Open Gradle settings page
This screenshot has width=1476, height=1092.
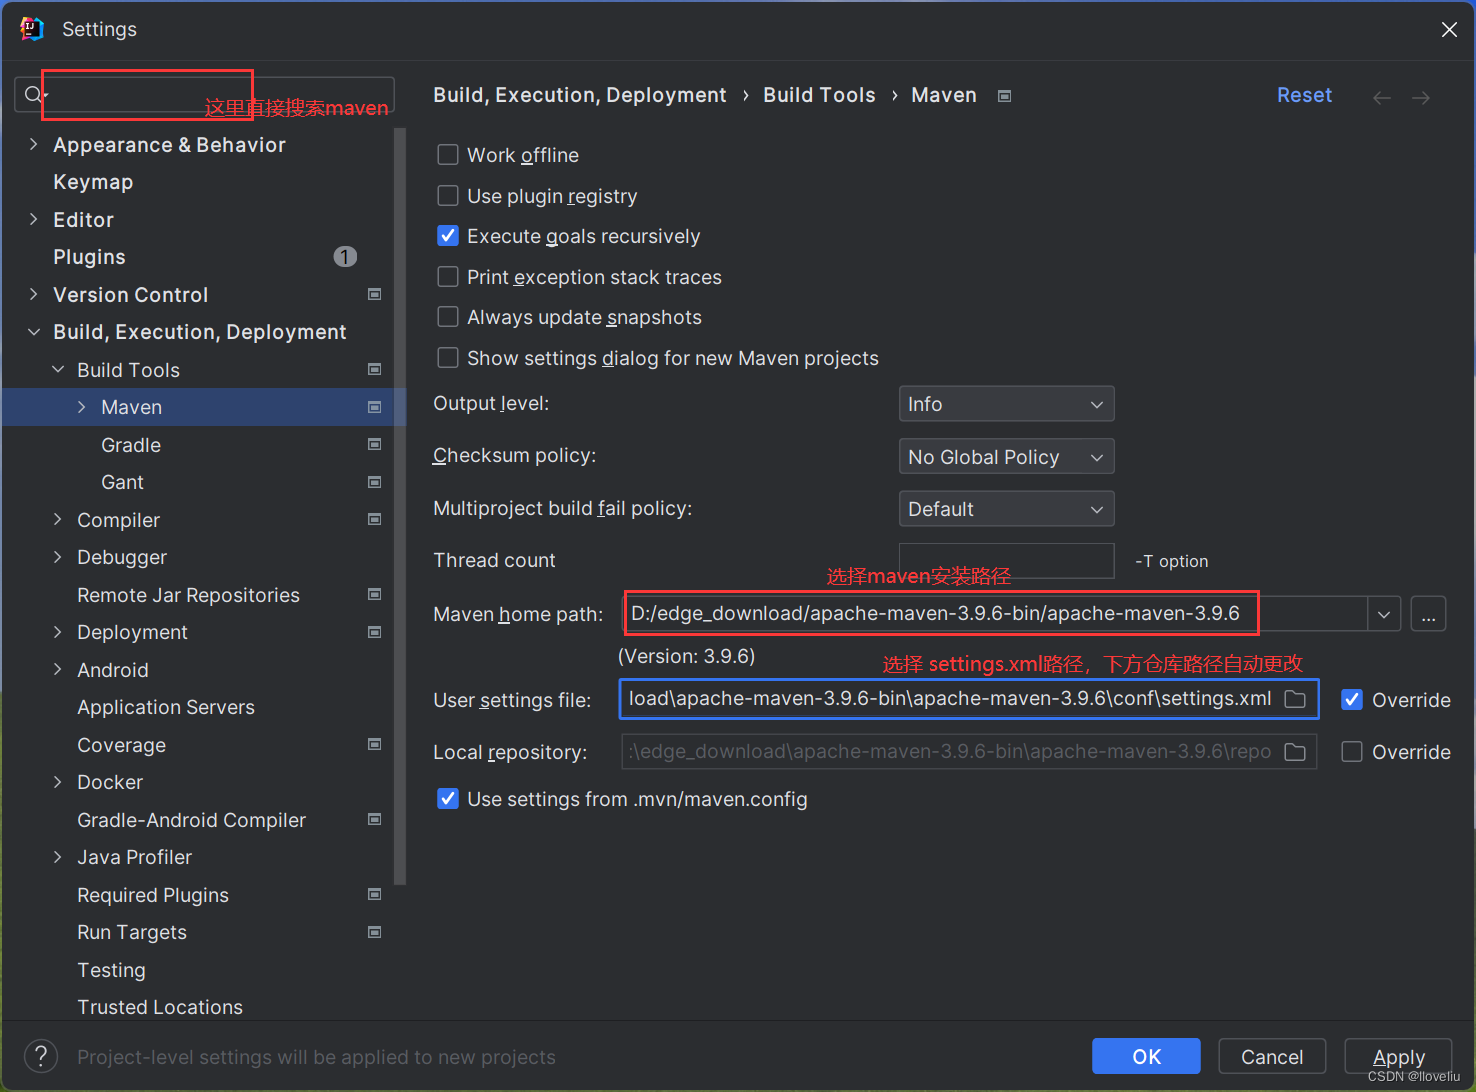[x=131, y=445]
